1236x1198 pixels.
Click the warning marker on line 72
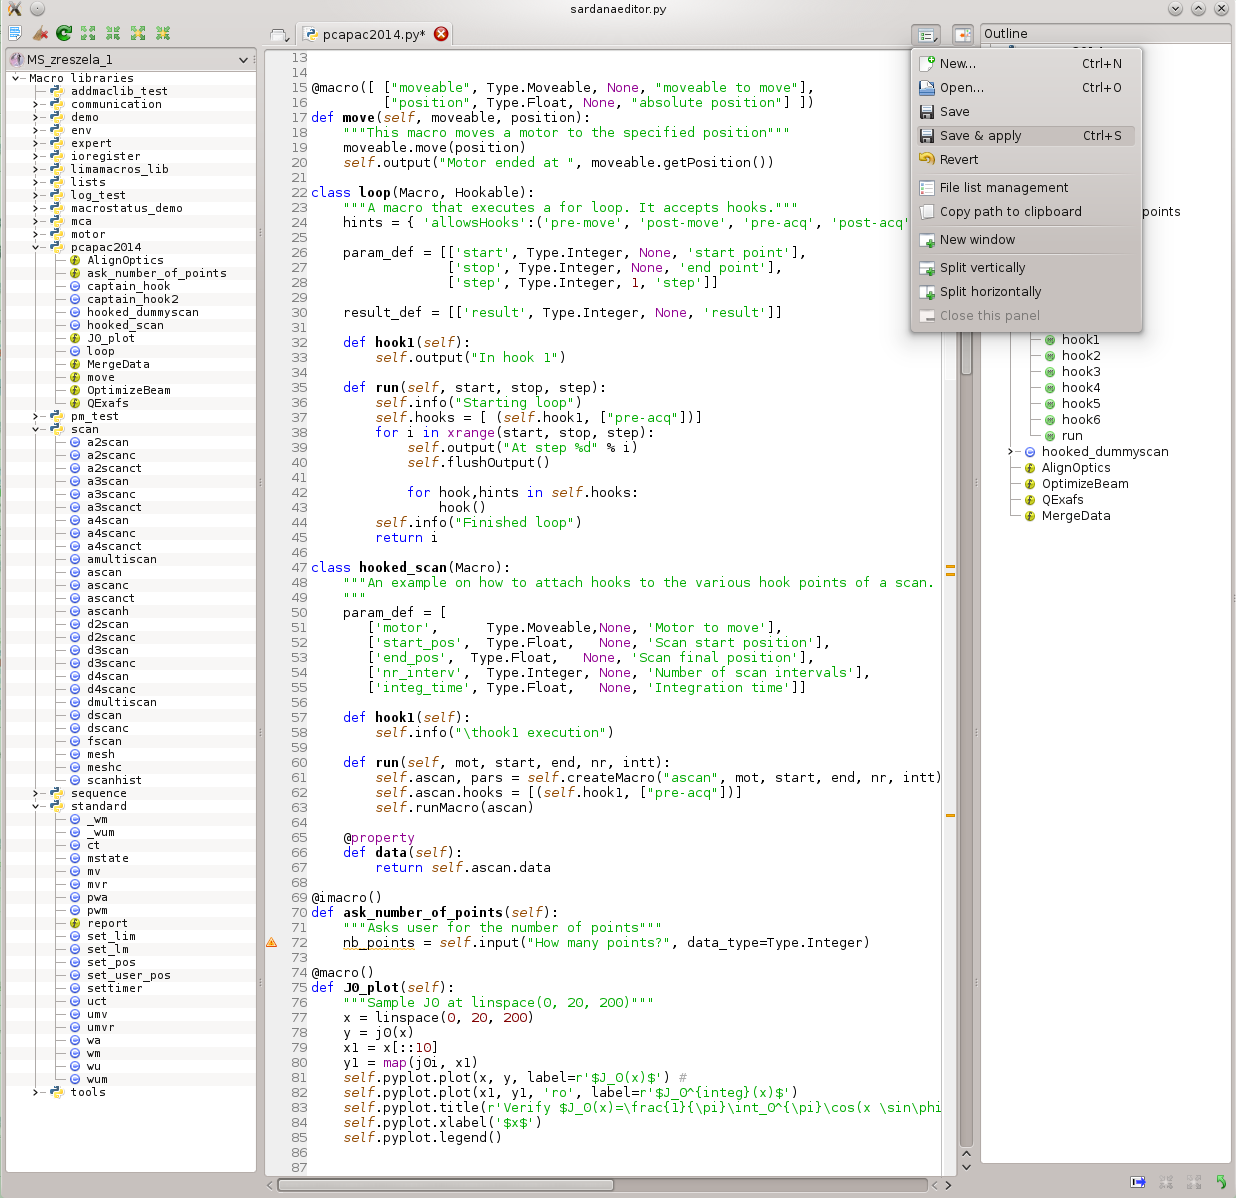271,943
